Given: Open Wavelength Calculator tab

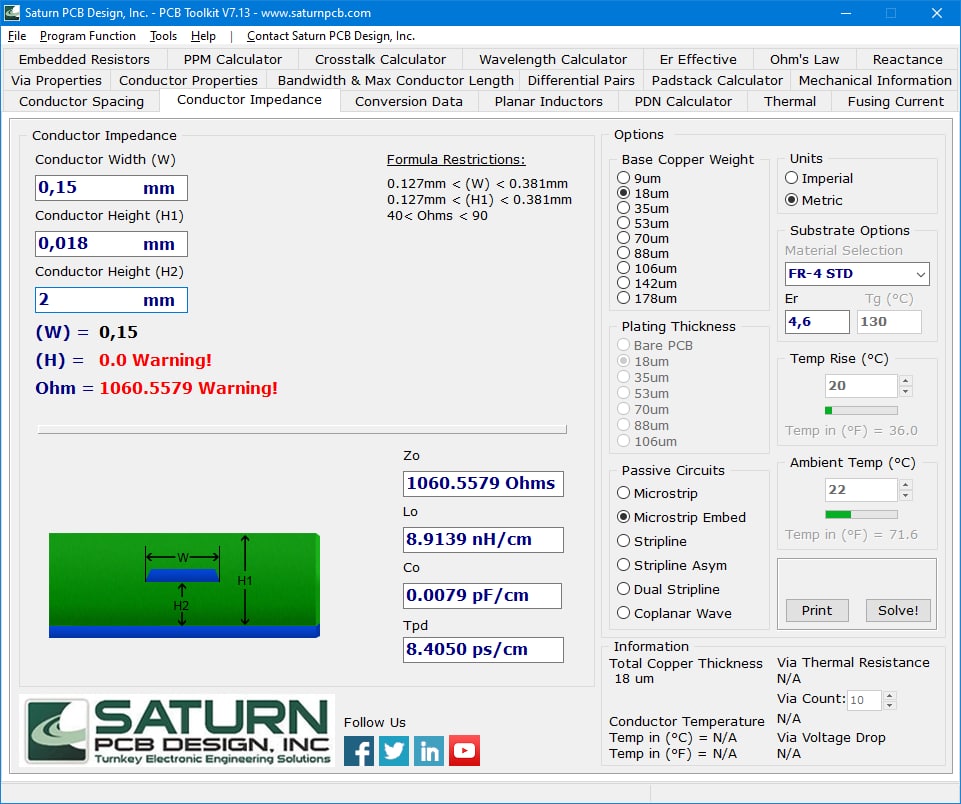Looking at the screenshot, I should point(553,59).
